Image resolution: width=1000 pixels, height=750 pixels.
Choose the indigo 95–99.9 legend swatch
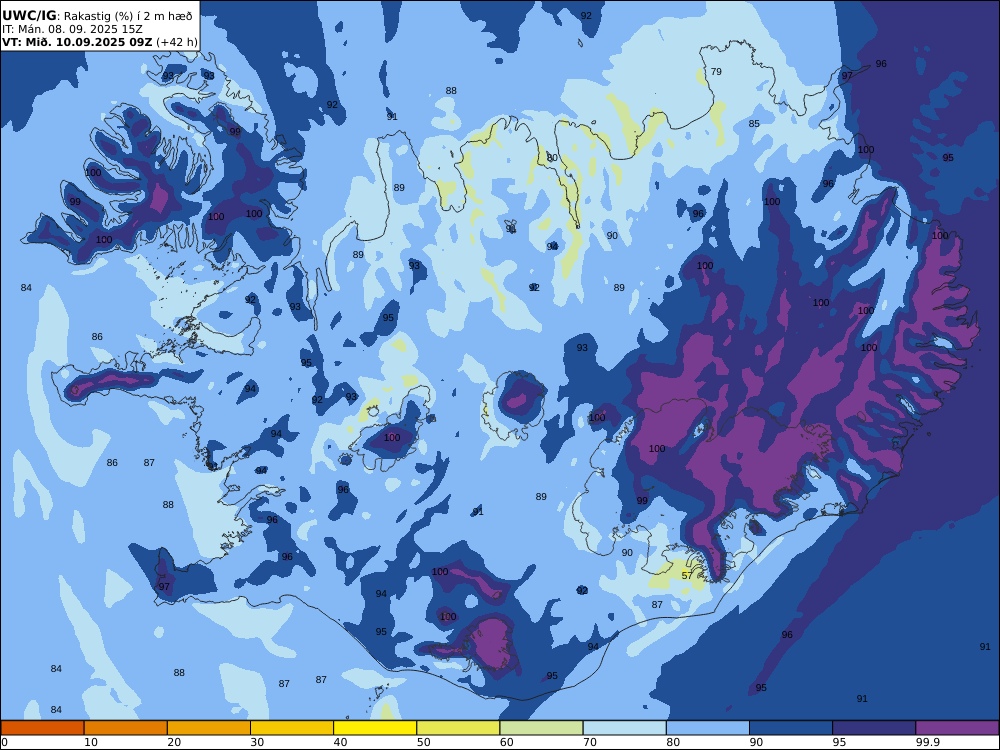[874, 728]
